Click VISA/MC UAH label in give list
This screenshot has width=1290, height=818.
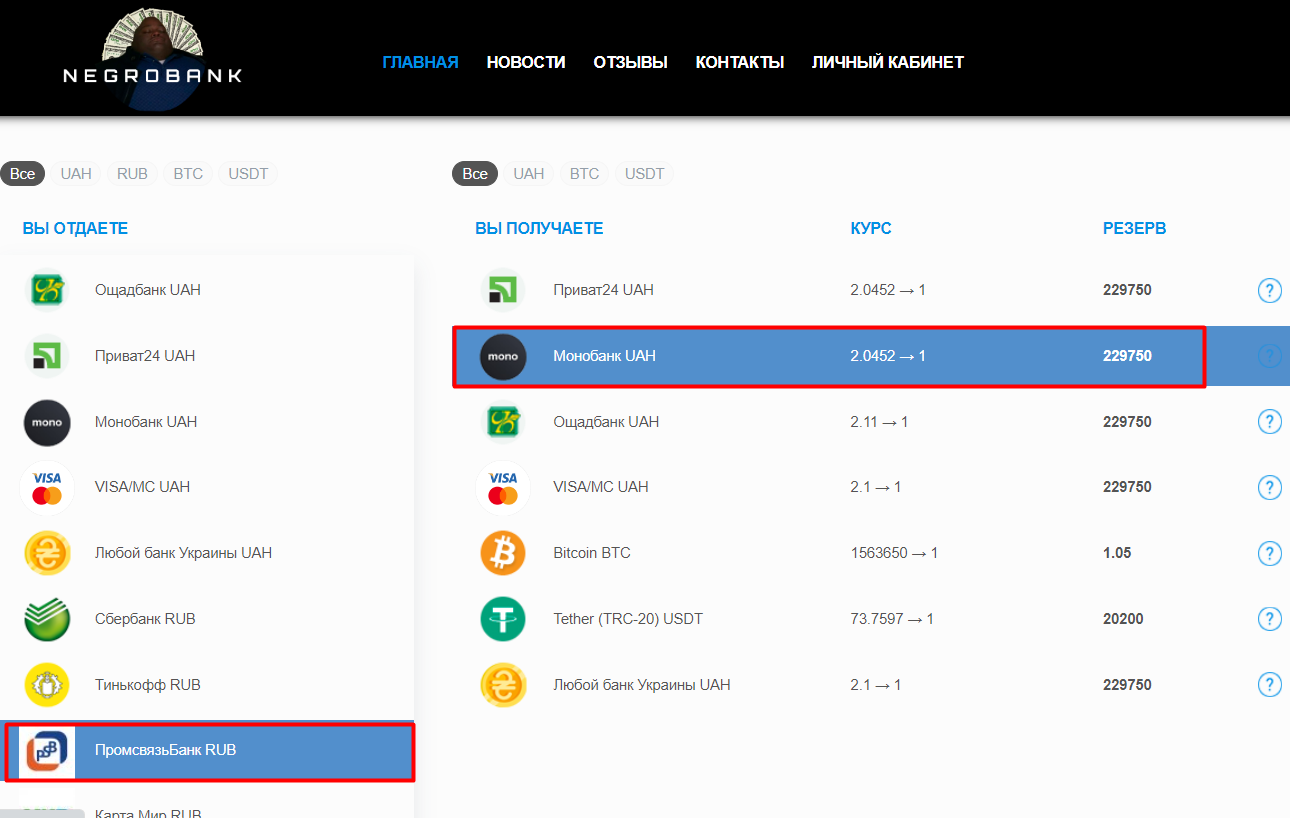[142, 487]
